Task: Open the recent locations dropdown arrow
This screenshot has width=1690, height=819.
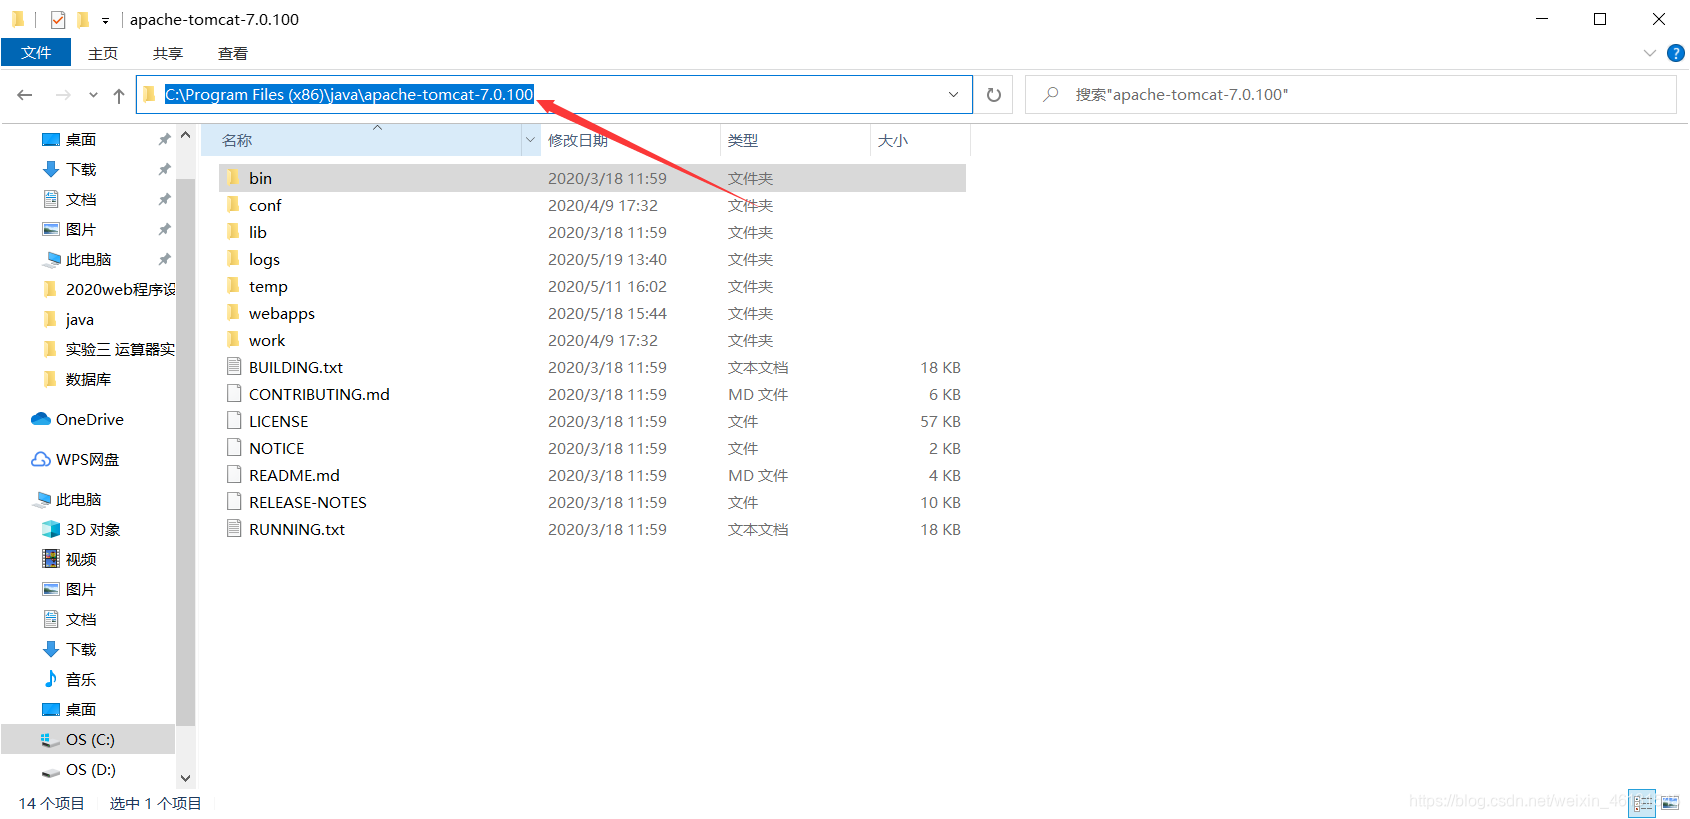Action: coord(93,95)
